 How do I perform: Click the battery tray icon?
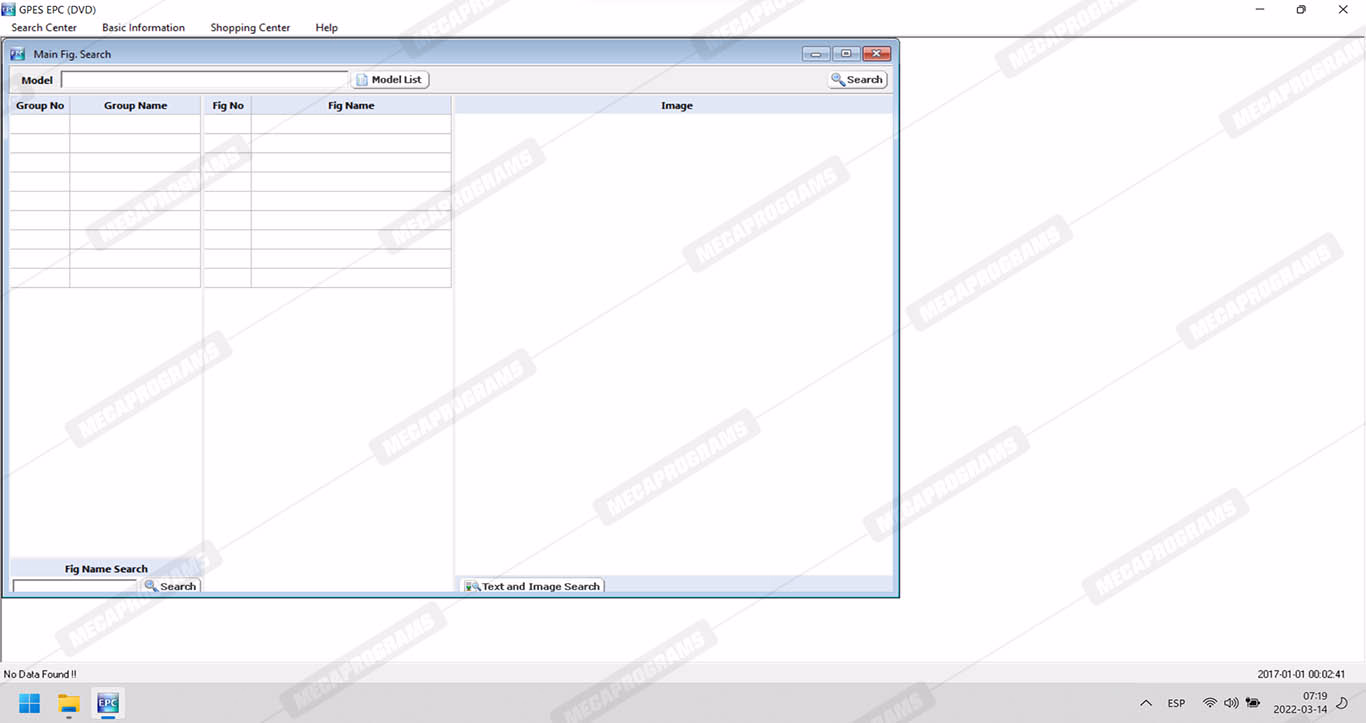click(1253, 704)
